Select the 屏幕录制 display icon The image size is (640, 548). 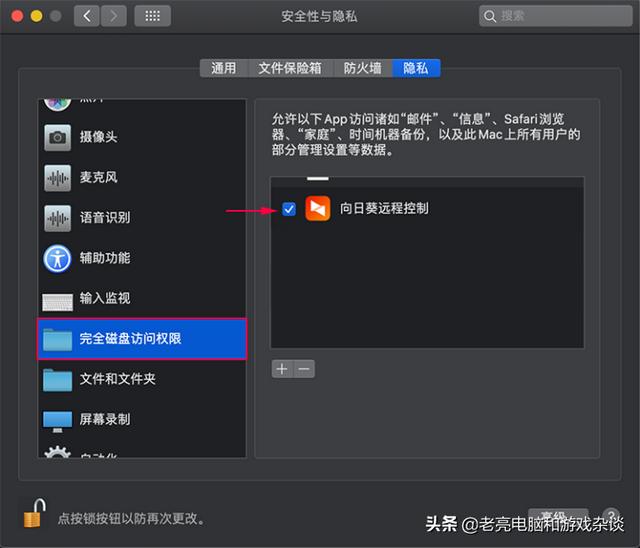[58, 421]
